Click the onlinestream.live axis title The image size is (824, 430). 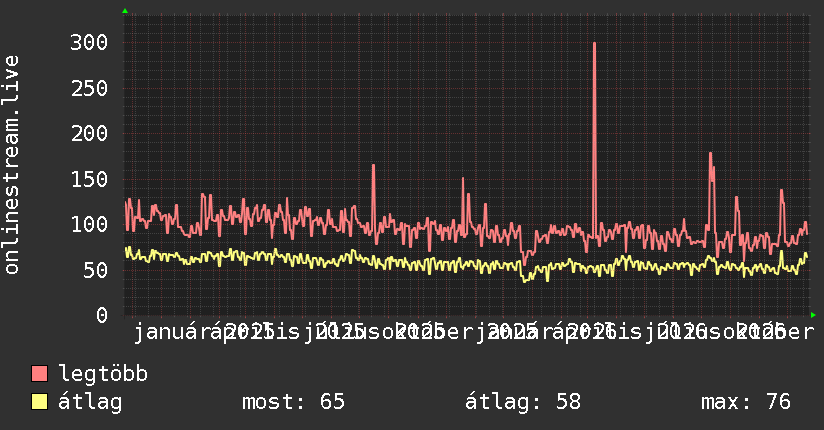tap(12, 165)
